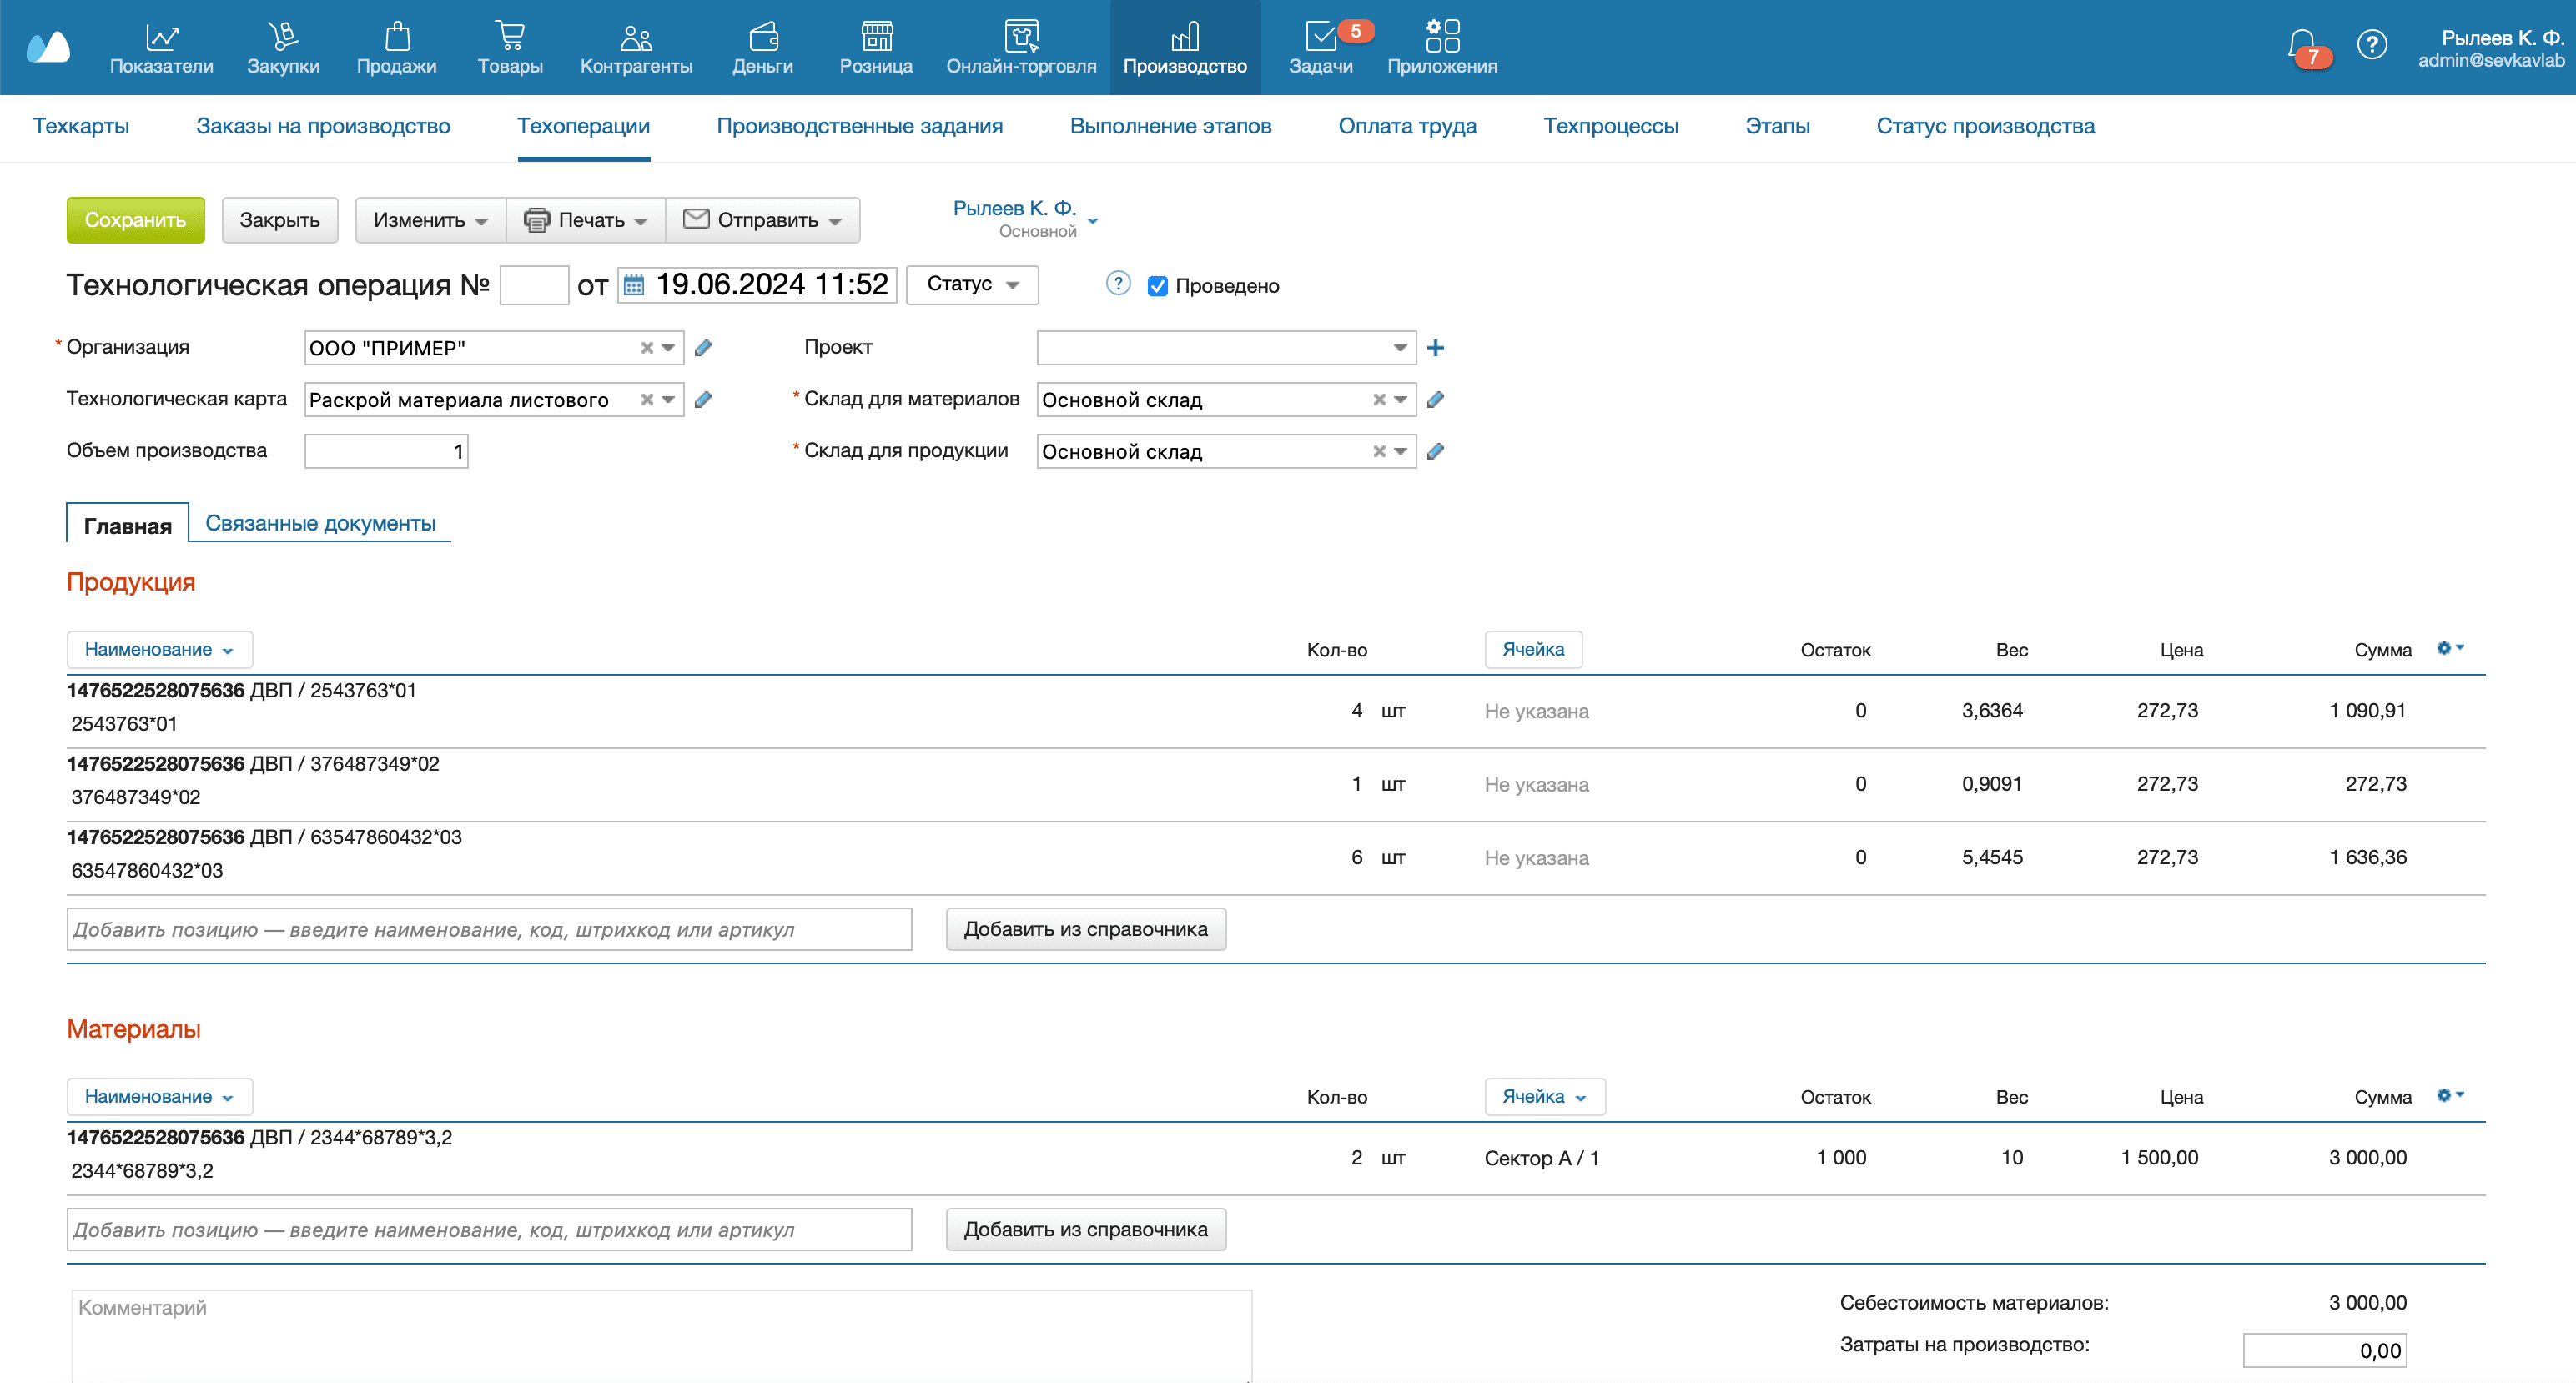Clear the Организация field selection
This screenshot has height=1383, width=2576.
pyautogui.click(x=646, y=348)
